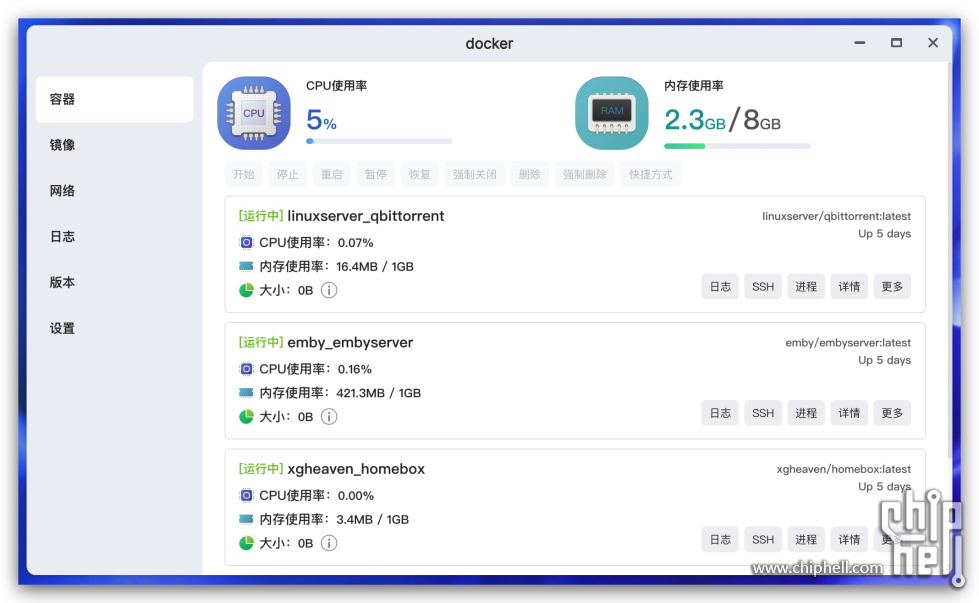
Task: Click the 恢复 toolbar button
Action: (x=420, y=174)
